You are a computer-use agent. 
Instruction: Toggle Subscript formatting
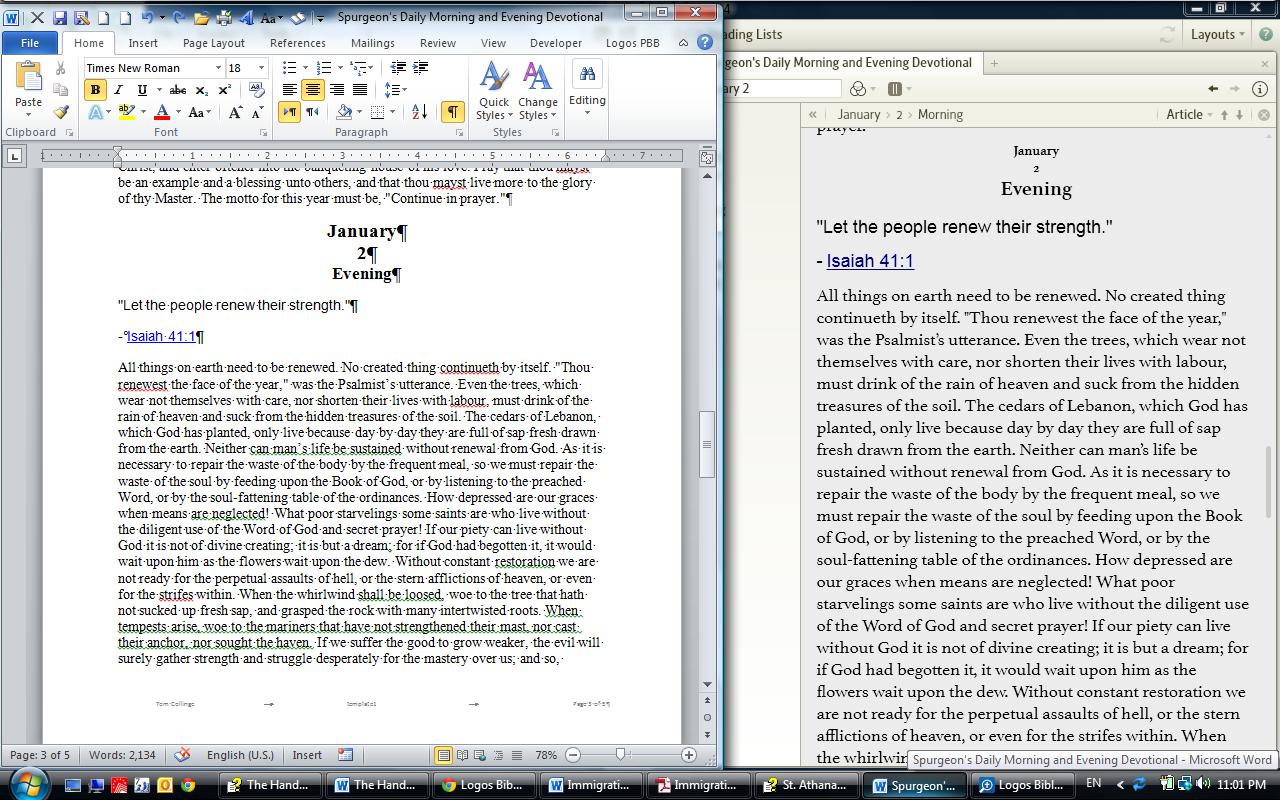pos(202,90)
